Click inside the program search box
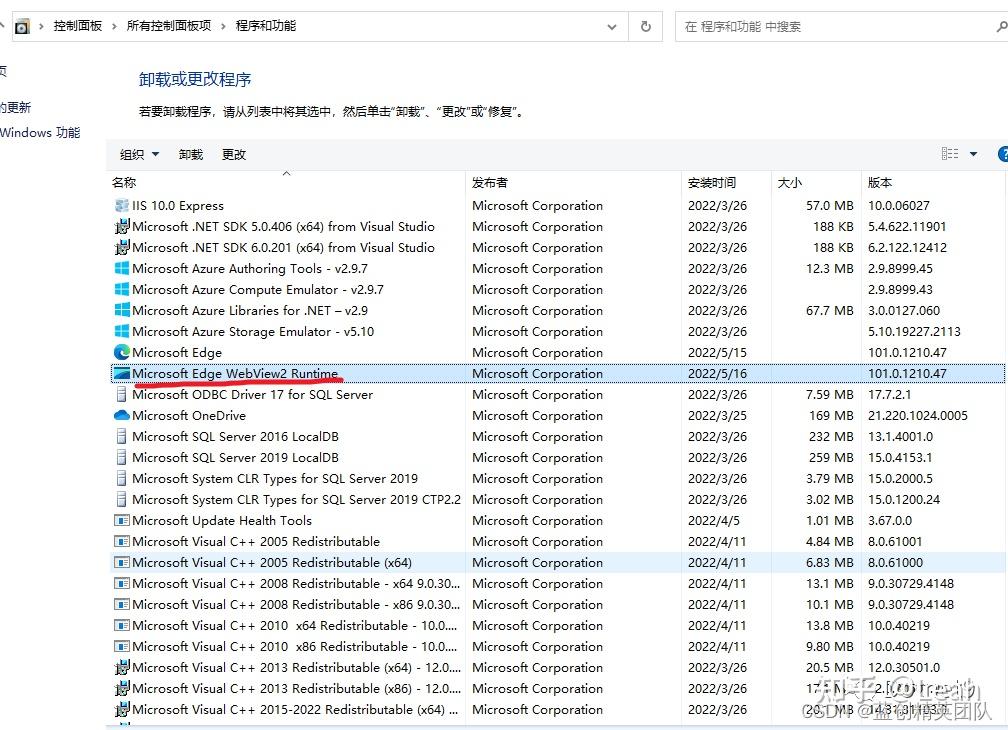Viewport: 1008px width, 730px height. (840, 26)
